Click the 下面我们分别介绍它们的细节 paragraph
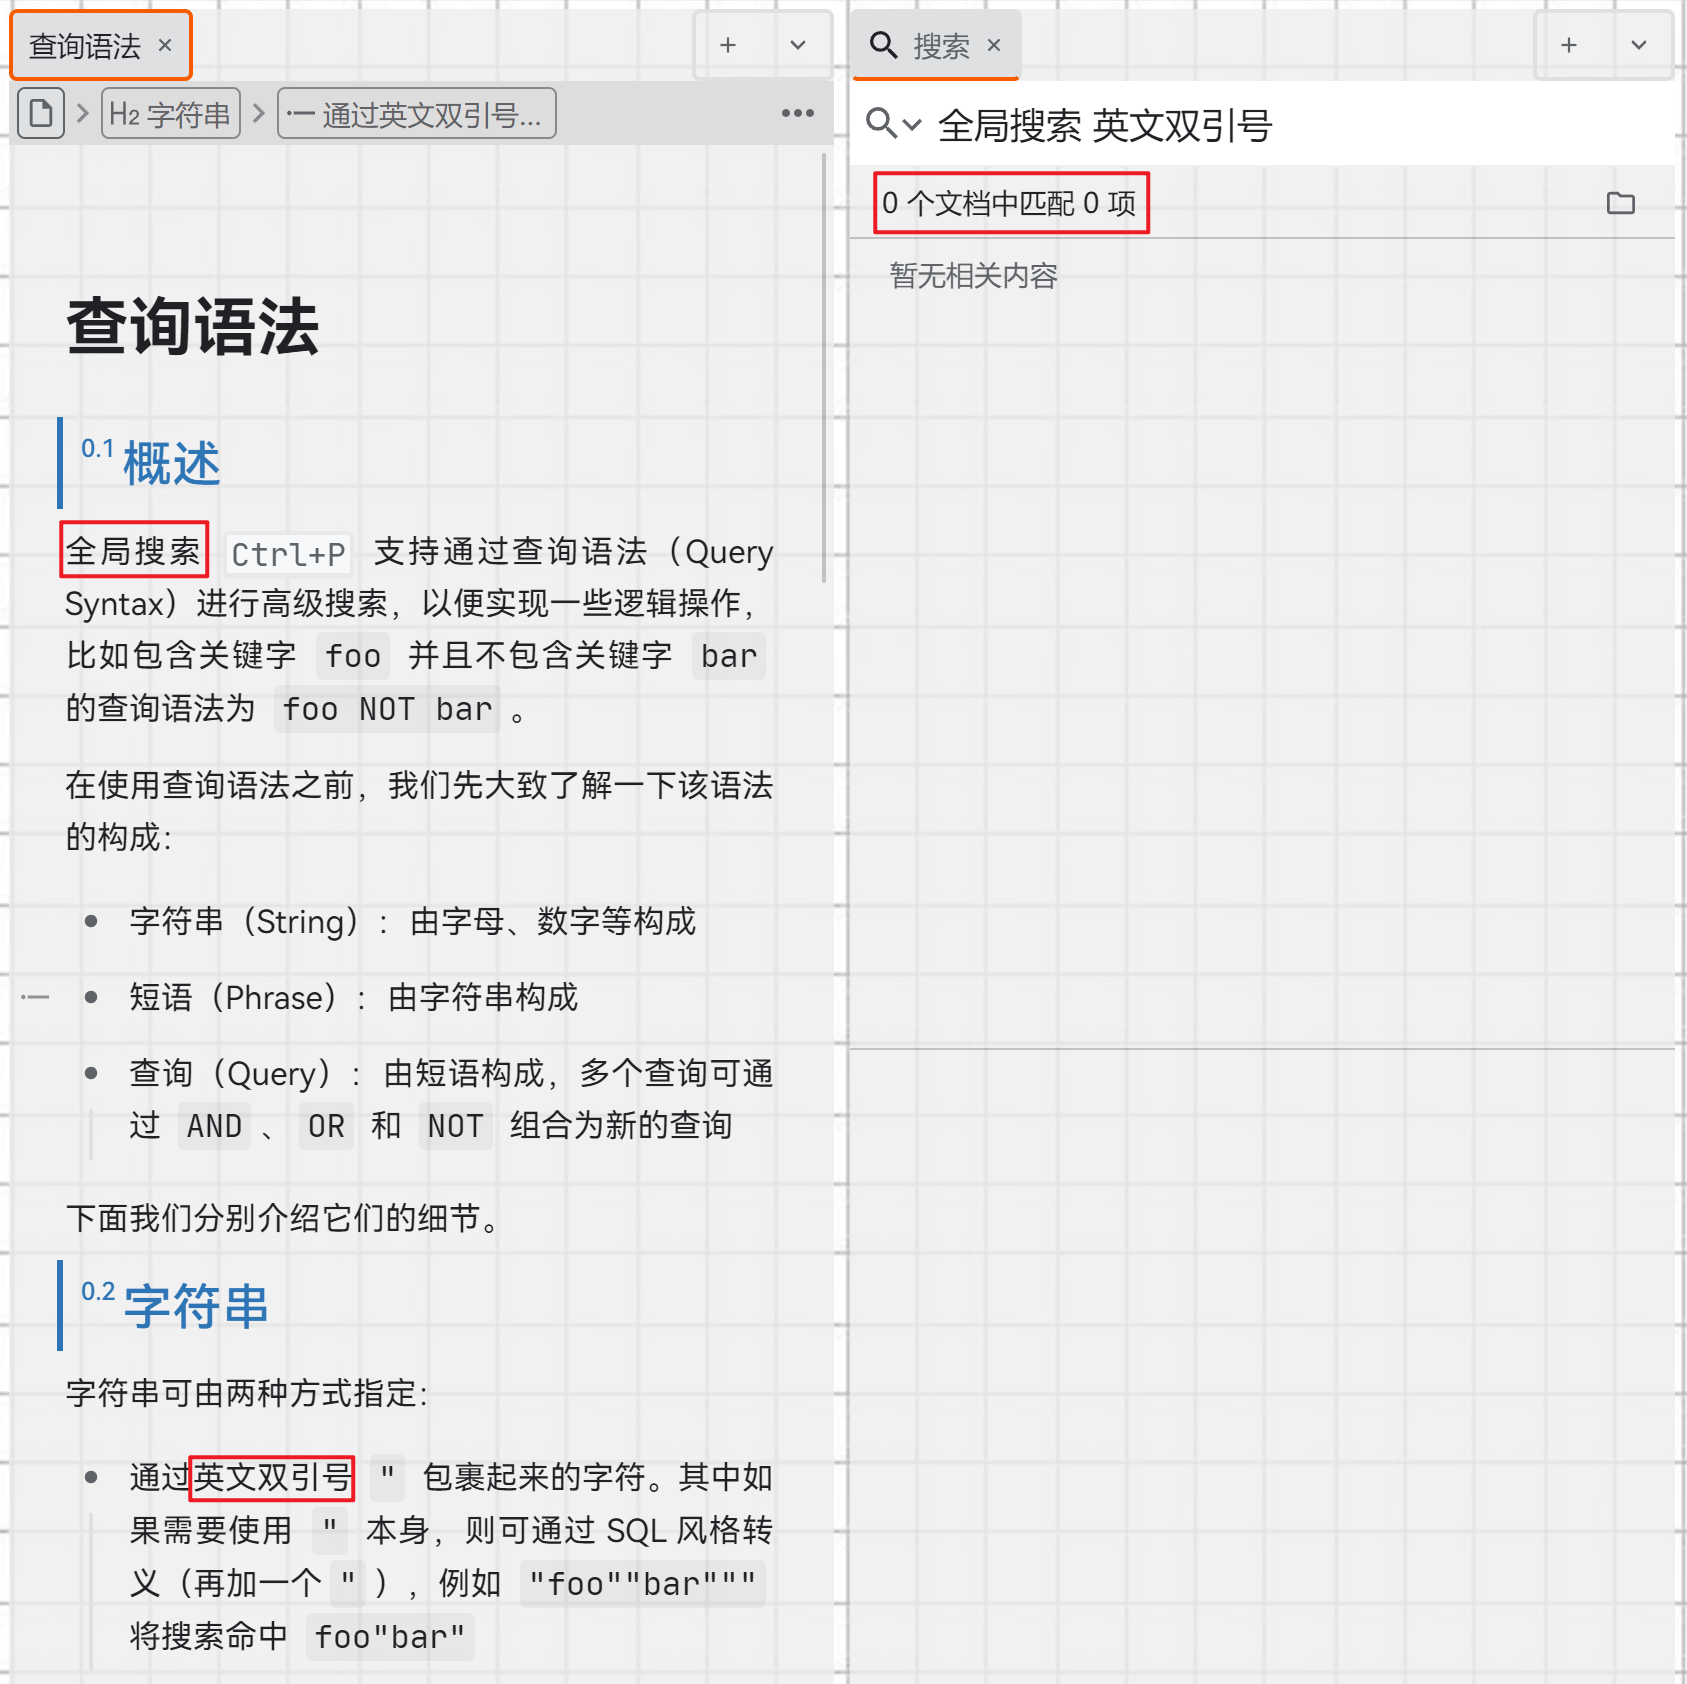 coord(282,1218)
